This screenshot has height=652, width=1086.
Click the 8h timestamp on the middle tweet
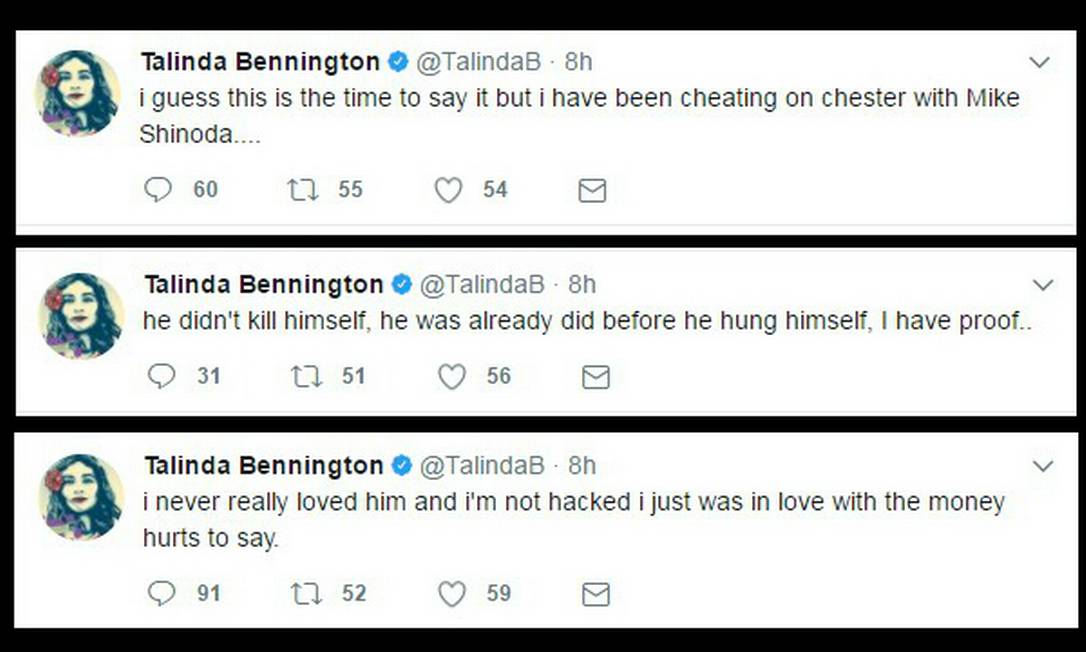tap(581, 284)
